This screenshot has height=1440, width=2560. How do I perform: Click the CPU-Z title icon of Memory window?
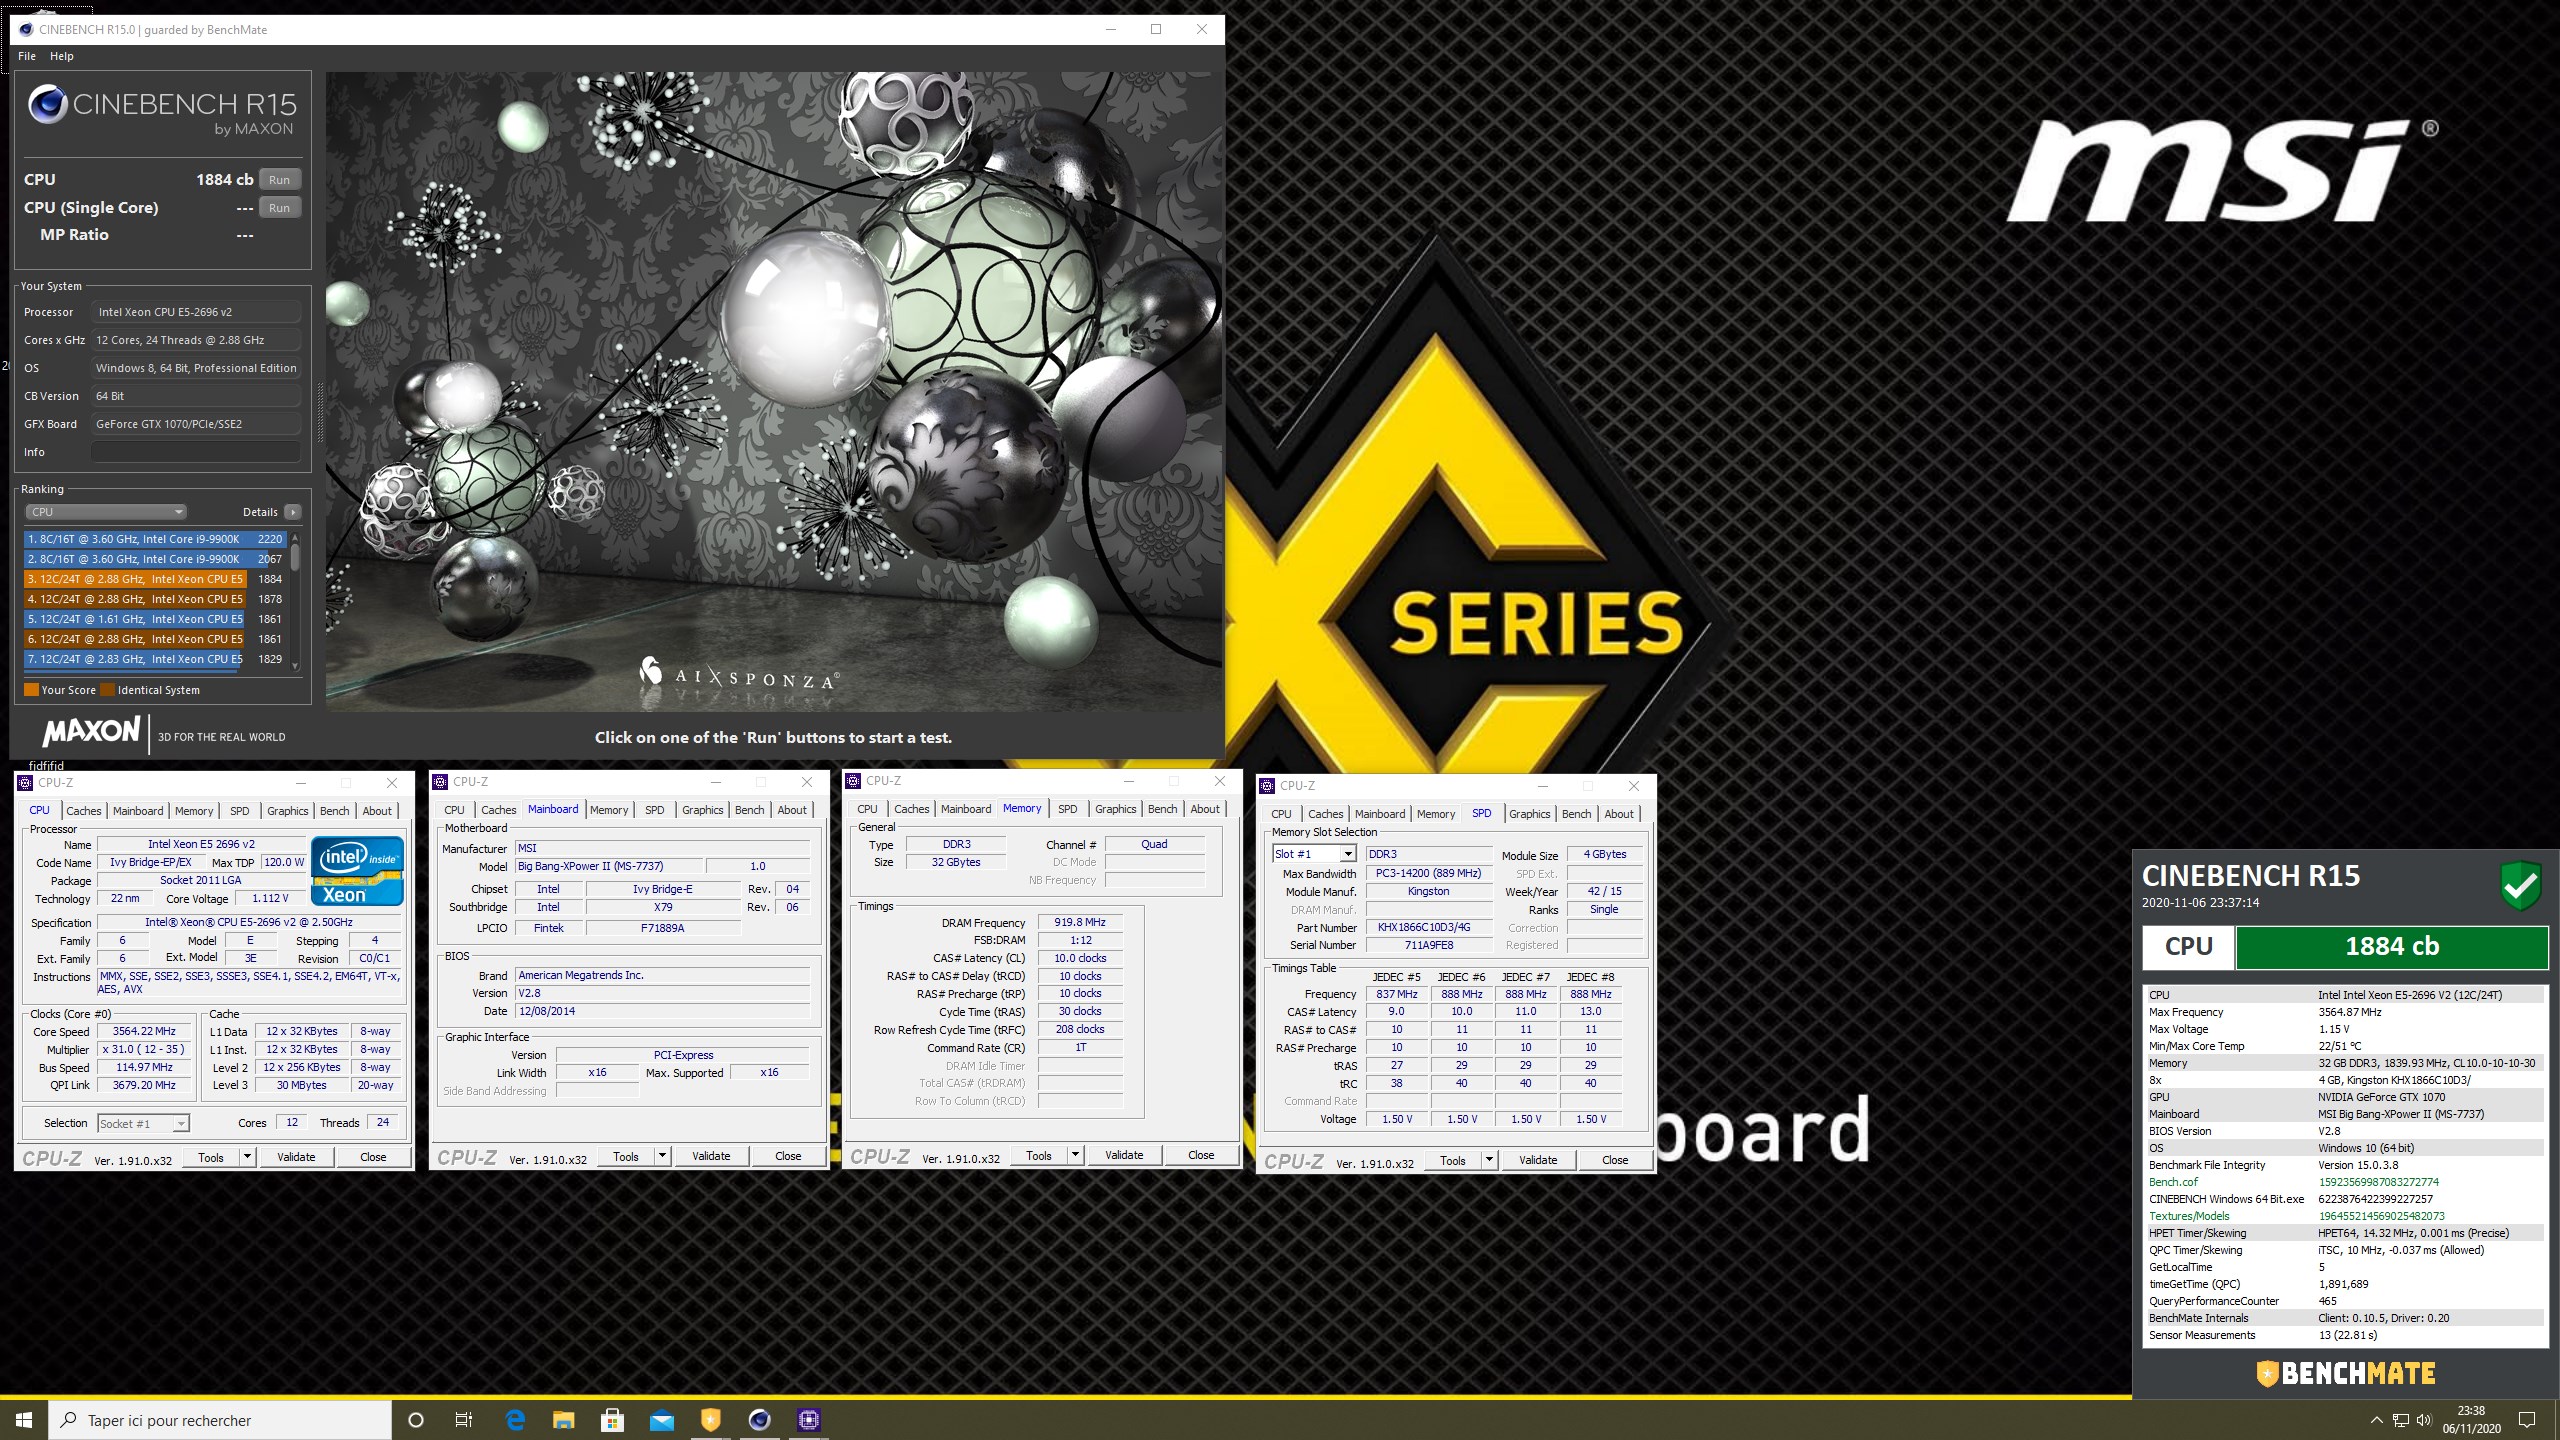click(x=853, y=781)
